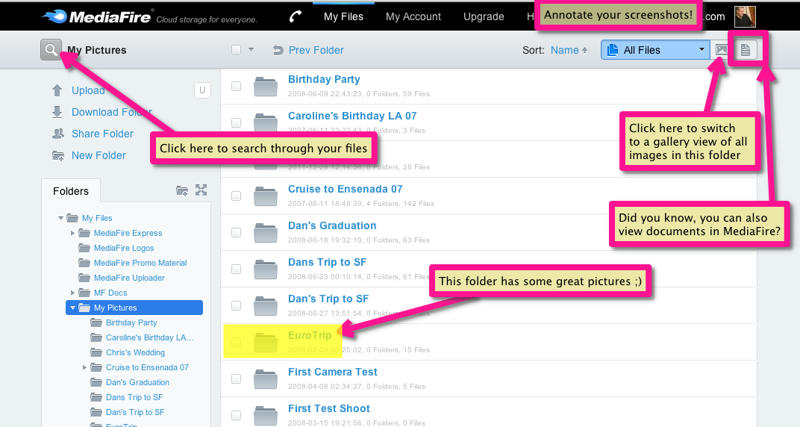Click the folder icon of Cruise to Ensenada 07 row

click(x=265, y=196)
